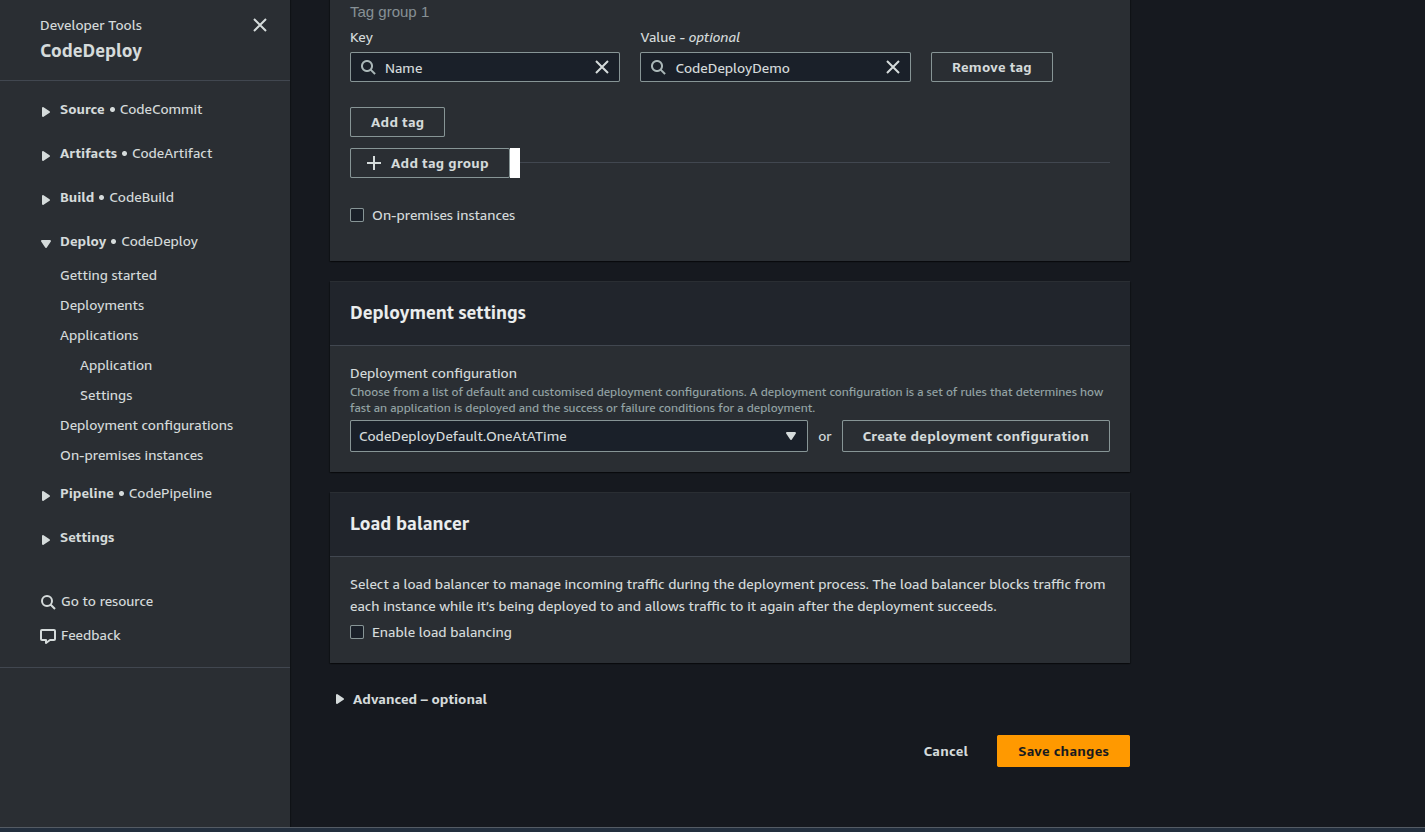1425x832 pixels.
Task: Clear the Name key field
Action: (602, 67)
